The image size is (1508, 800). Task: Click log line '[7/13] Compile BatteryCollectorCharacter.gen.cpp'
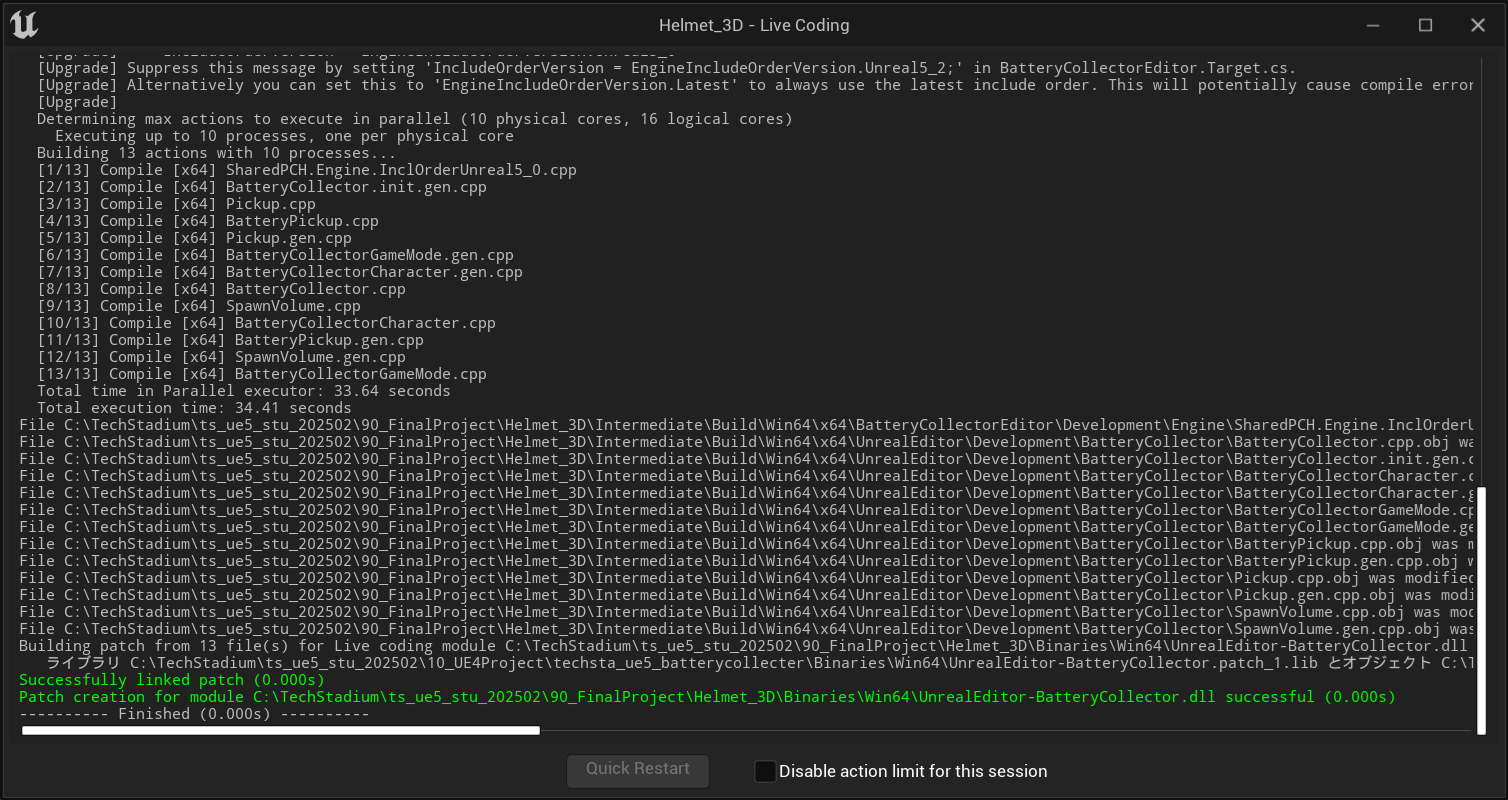pyautogui.click(x=280, y=272)
